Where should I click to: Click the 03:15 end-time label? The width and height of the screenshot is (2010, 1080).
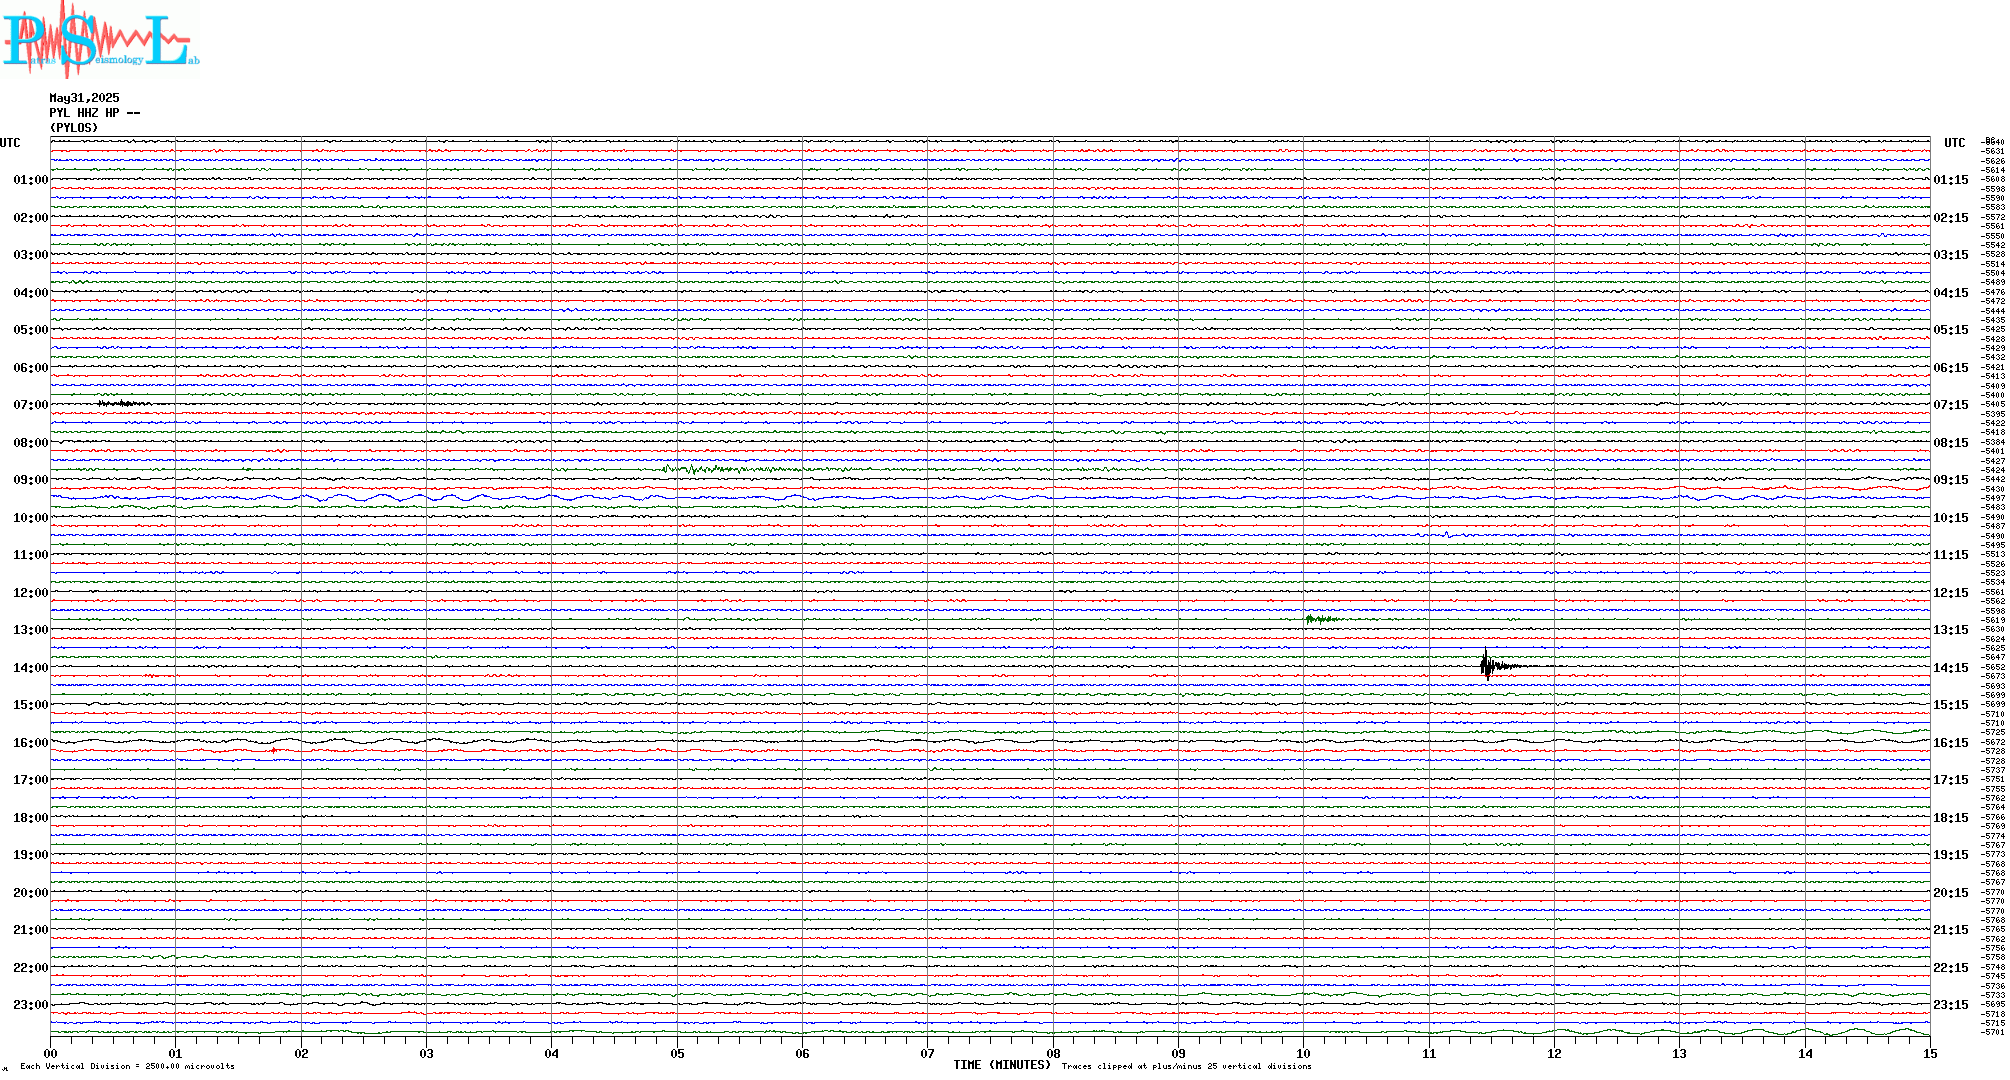(1951, 255)
